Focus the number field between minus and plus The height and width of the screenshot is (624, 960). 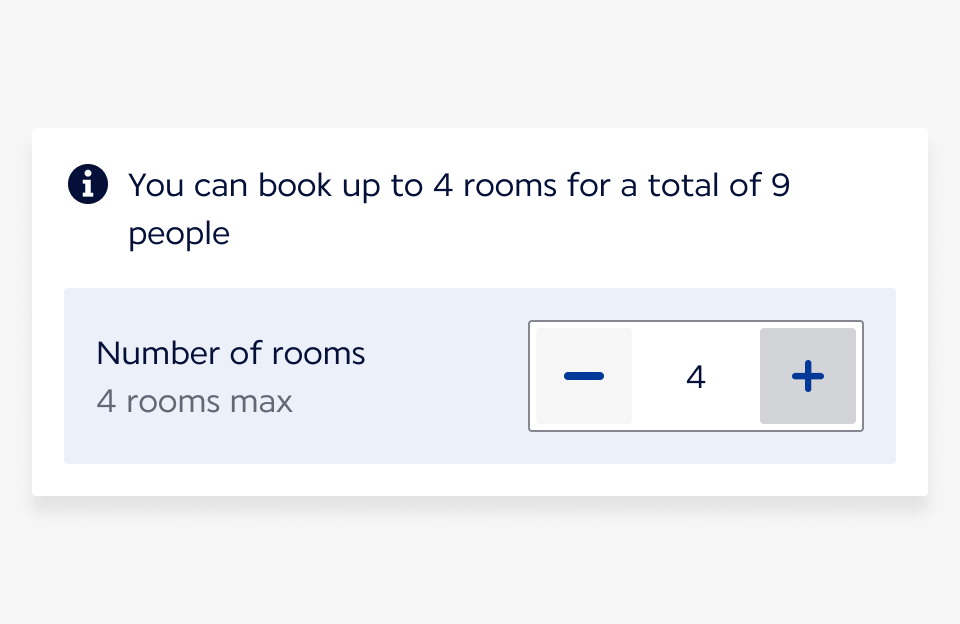click(x=696, y=377)
